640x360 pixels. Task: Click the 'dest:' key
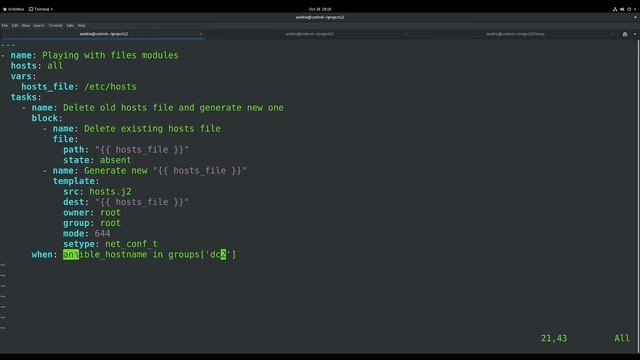tap(76, 202)
